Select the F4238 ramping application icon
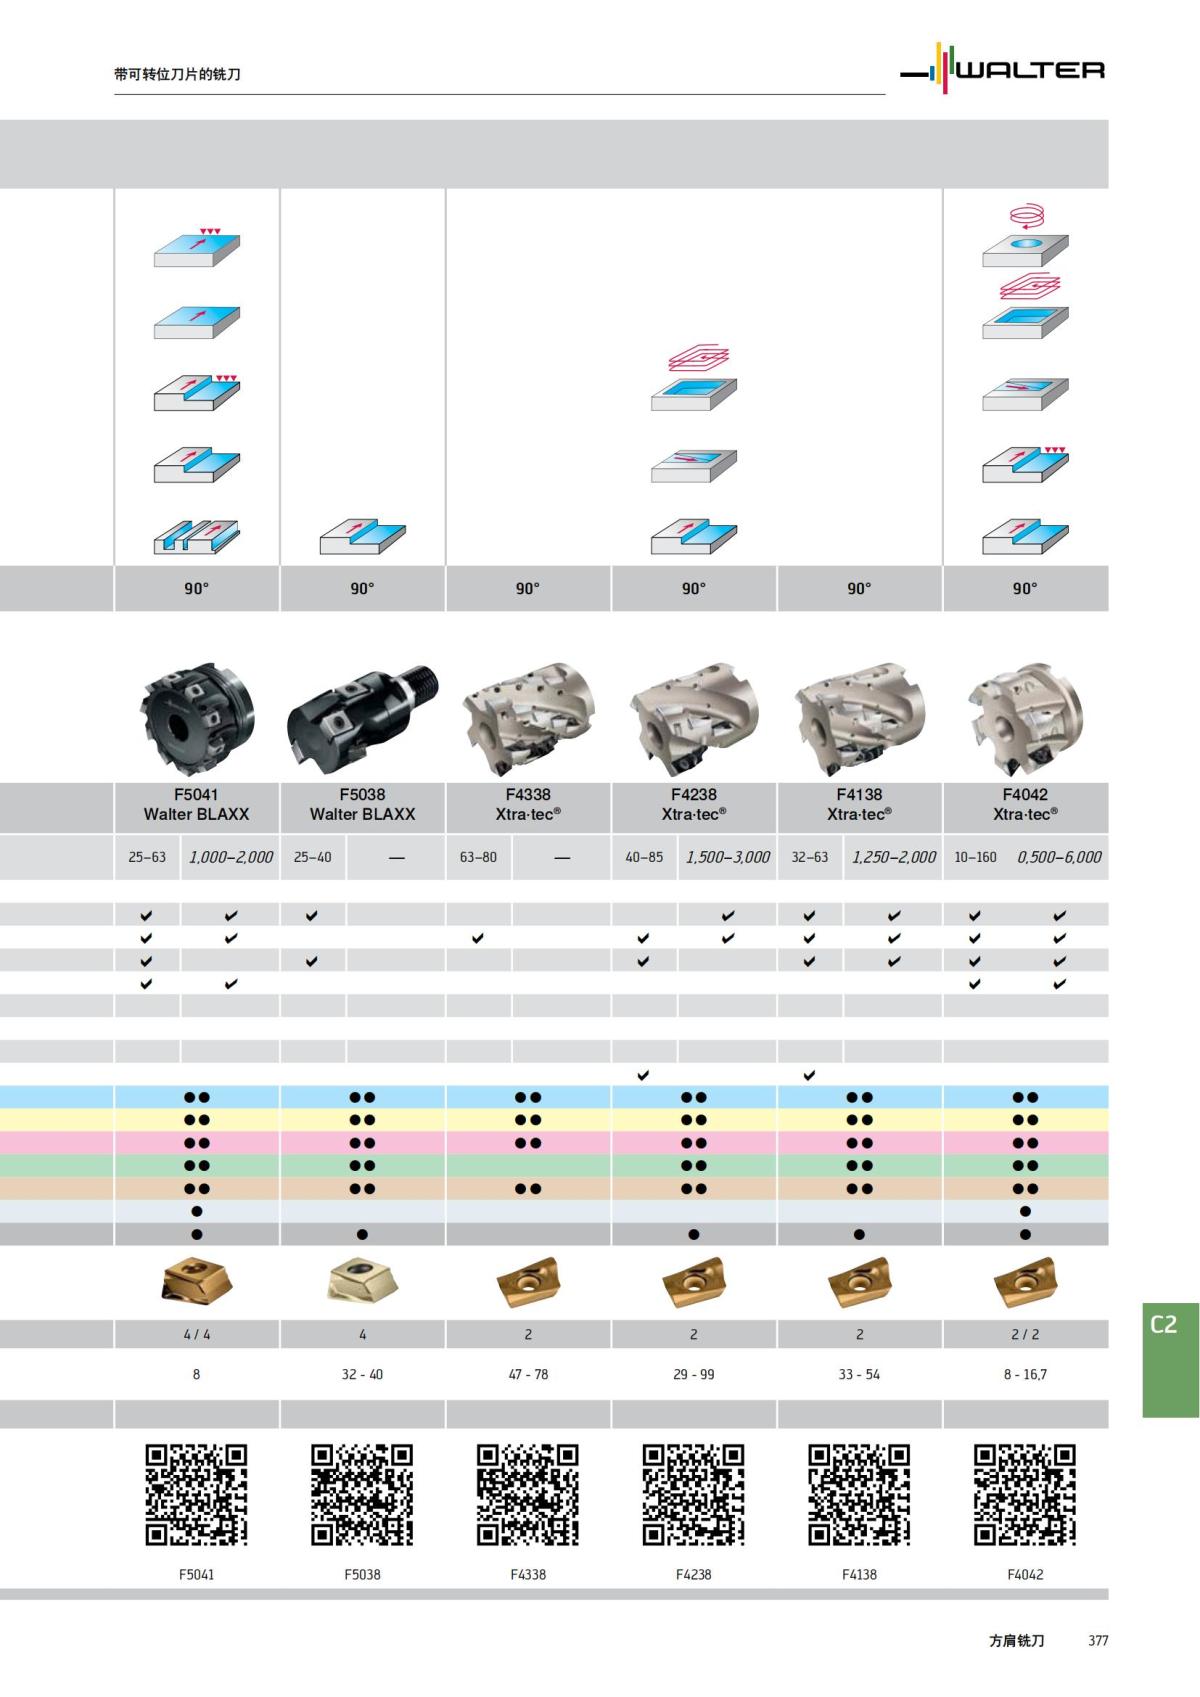Viewport: 1200px width, 1697px height. click(694, 466)
